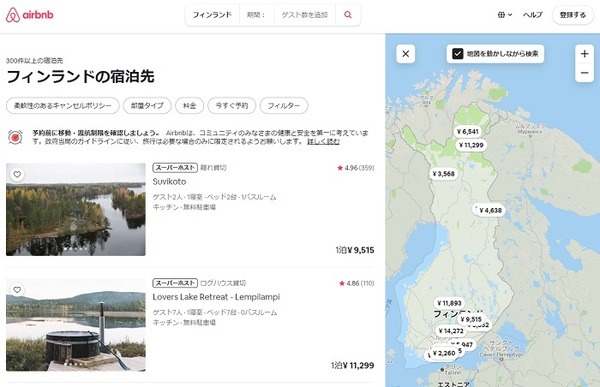Toggle the 今すぐ予約 instant book filter
Image resolution: width=600 pixels, height=387 pixels.
click(232, 106)
